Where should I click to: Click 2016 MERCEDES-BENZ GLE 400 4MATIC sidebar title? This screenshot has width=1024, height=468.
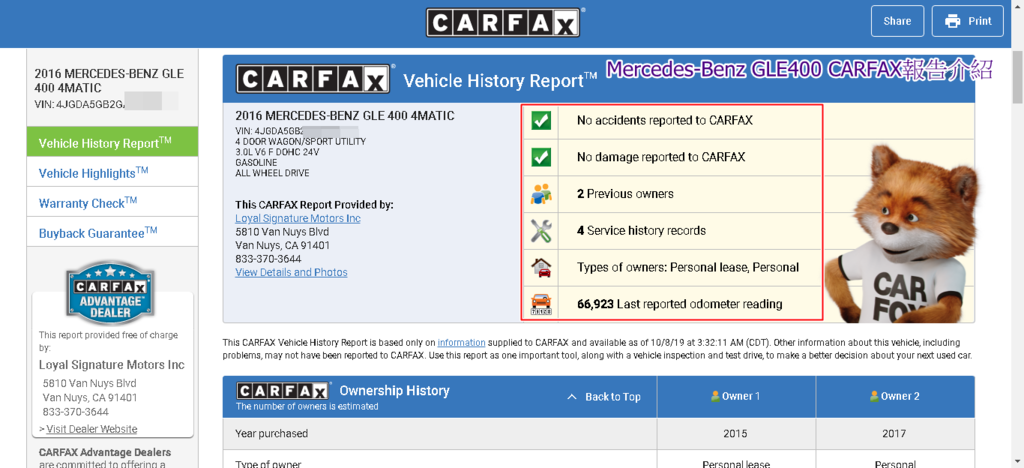click(x=109, y=80)
